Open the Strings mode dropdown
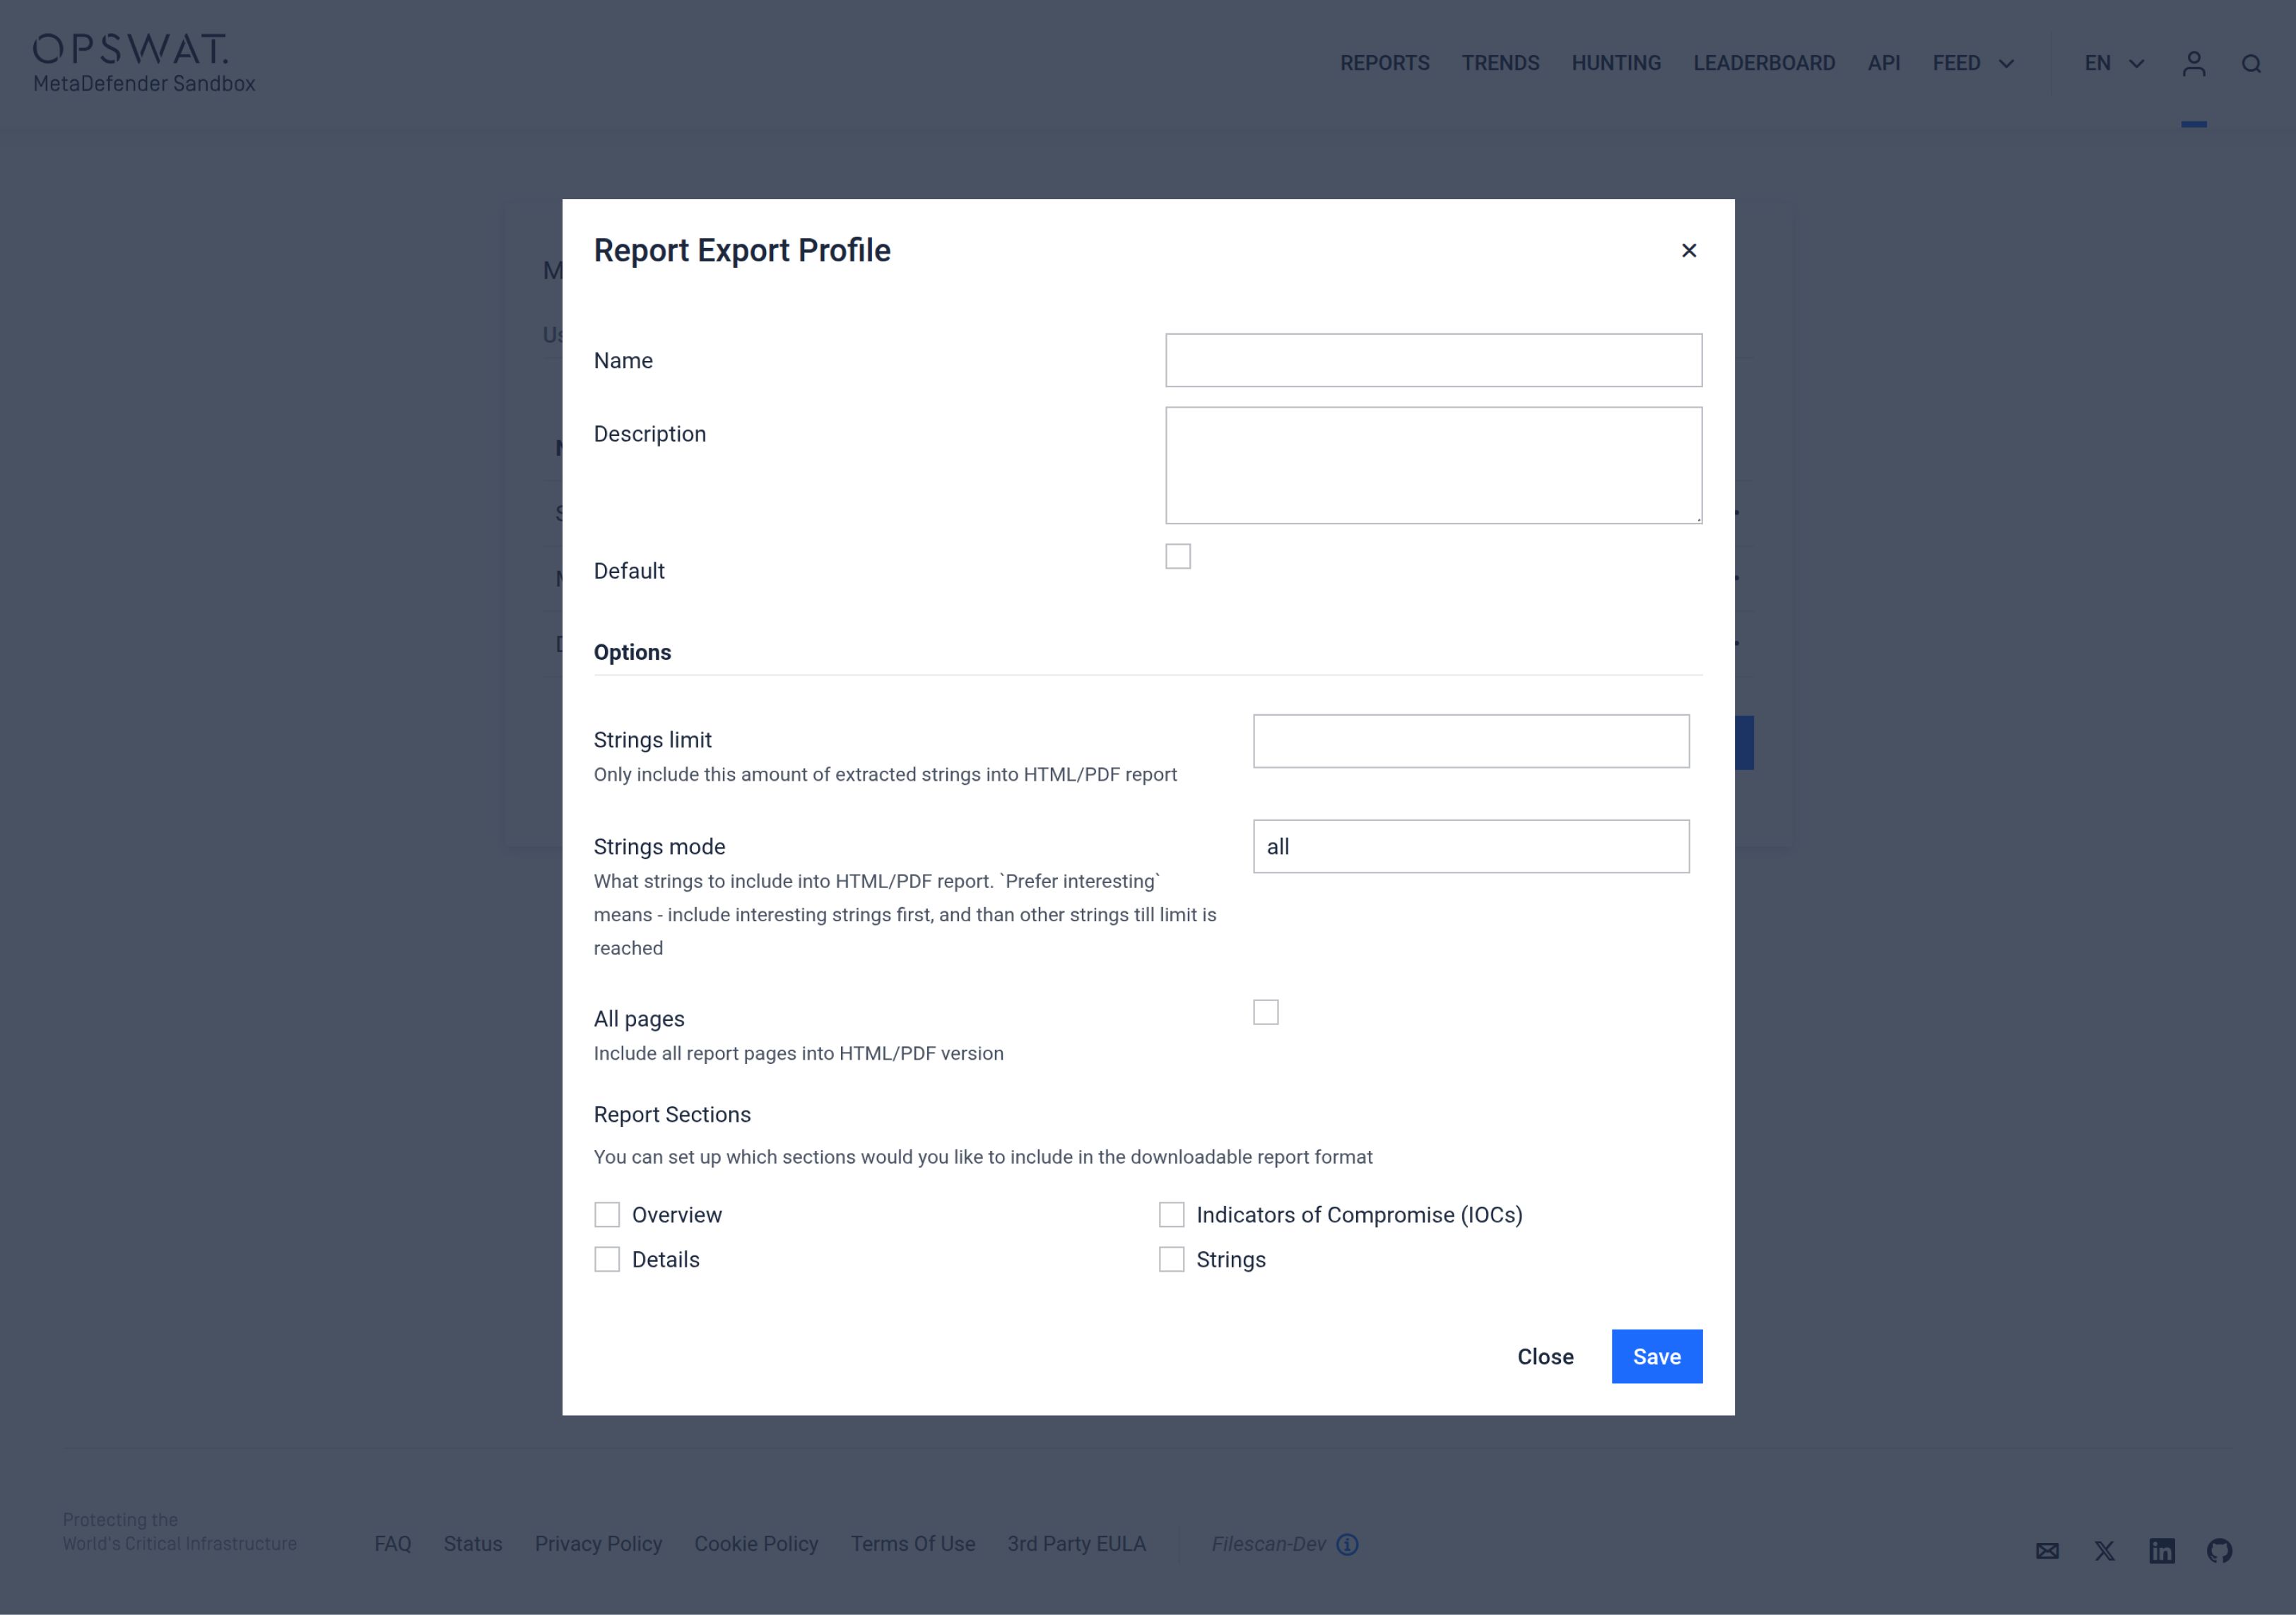This screenshot has height=1615, width=2296. click(1470, 846)
